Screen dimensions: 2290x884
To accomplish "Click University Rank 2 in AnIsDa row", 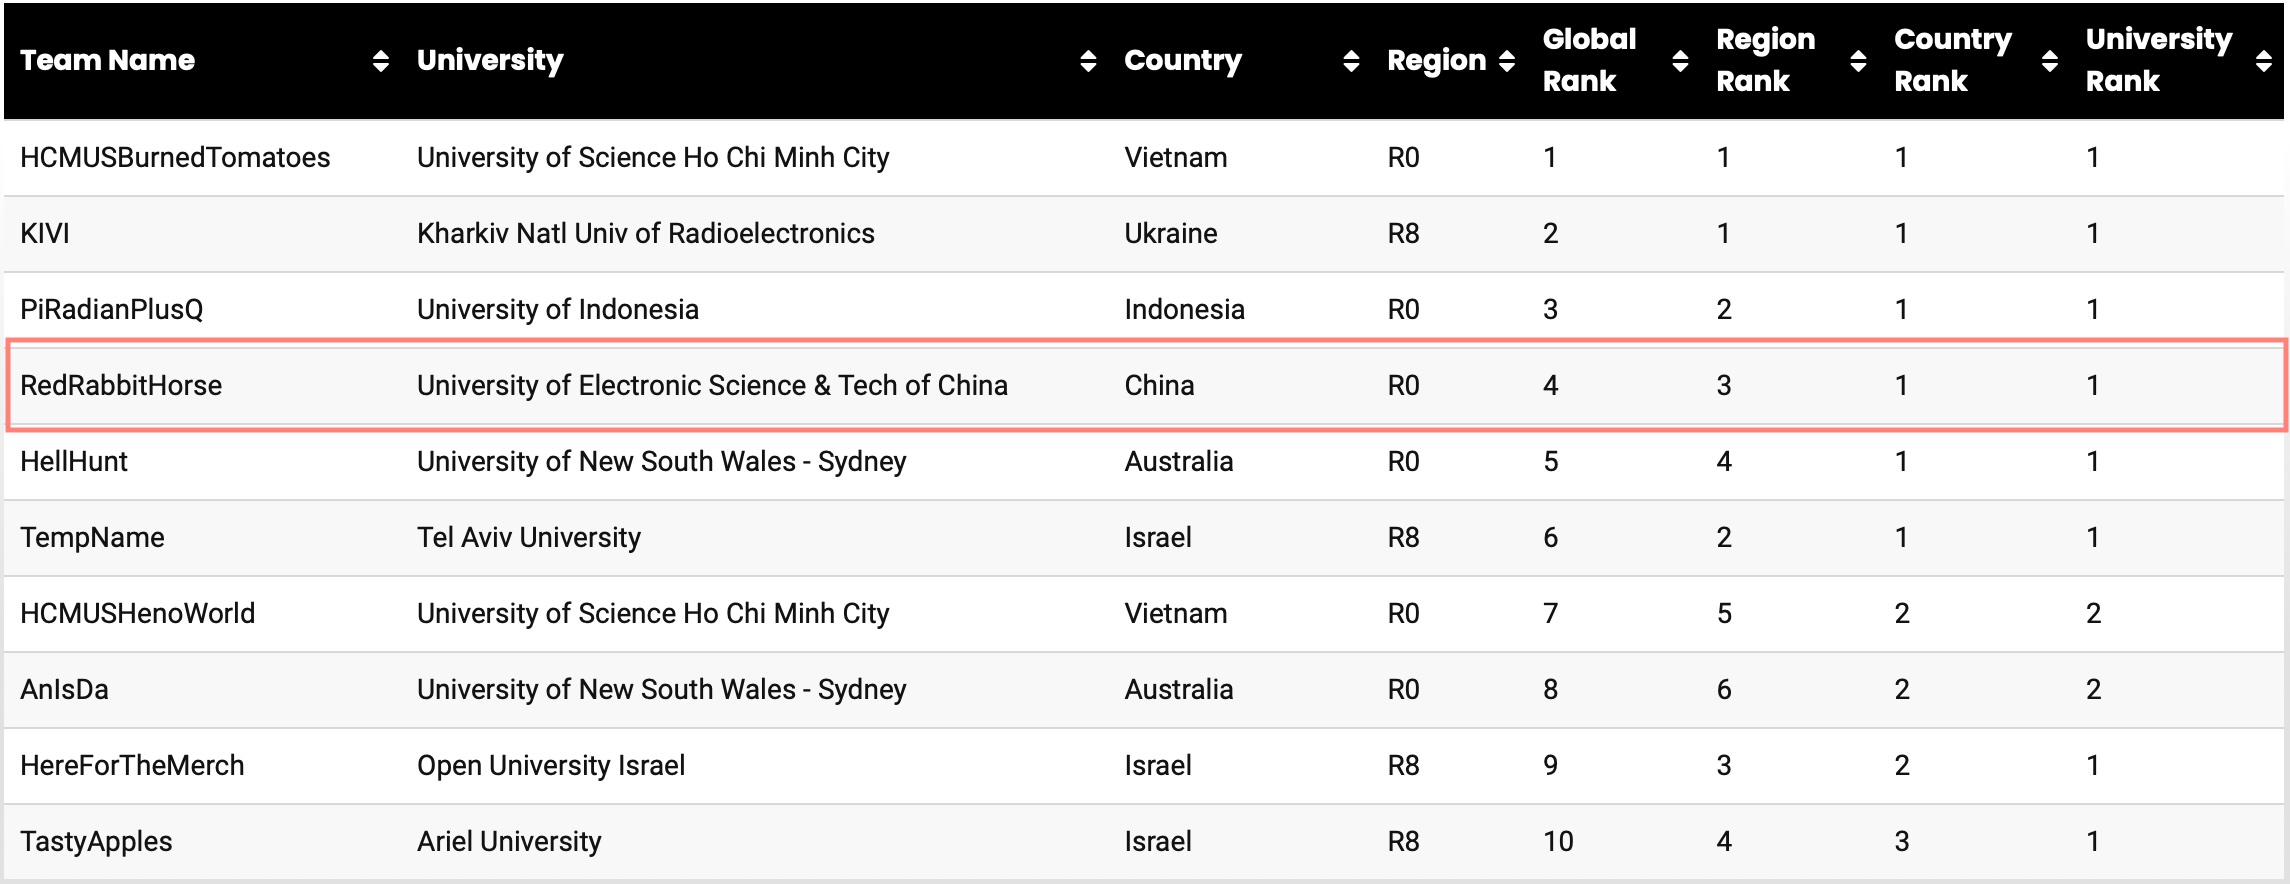I will tap(2094, 690).
